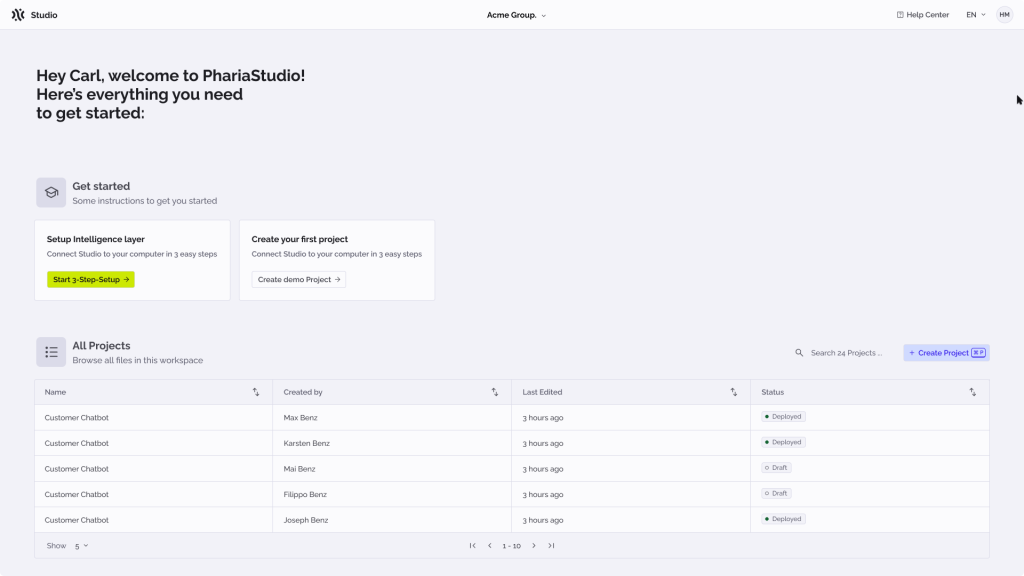Click the Setup Intelligence layer card title
Screen dimensions: 1024x576
coord(96,239)
